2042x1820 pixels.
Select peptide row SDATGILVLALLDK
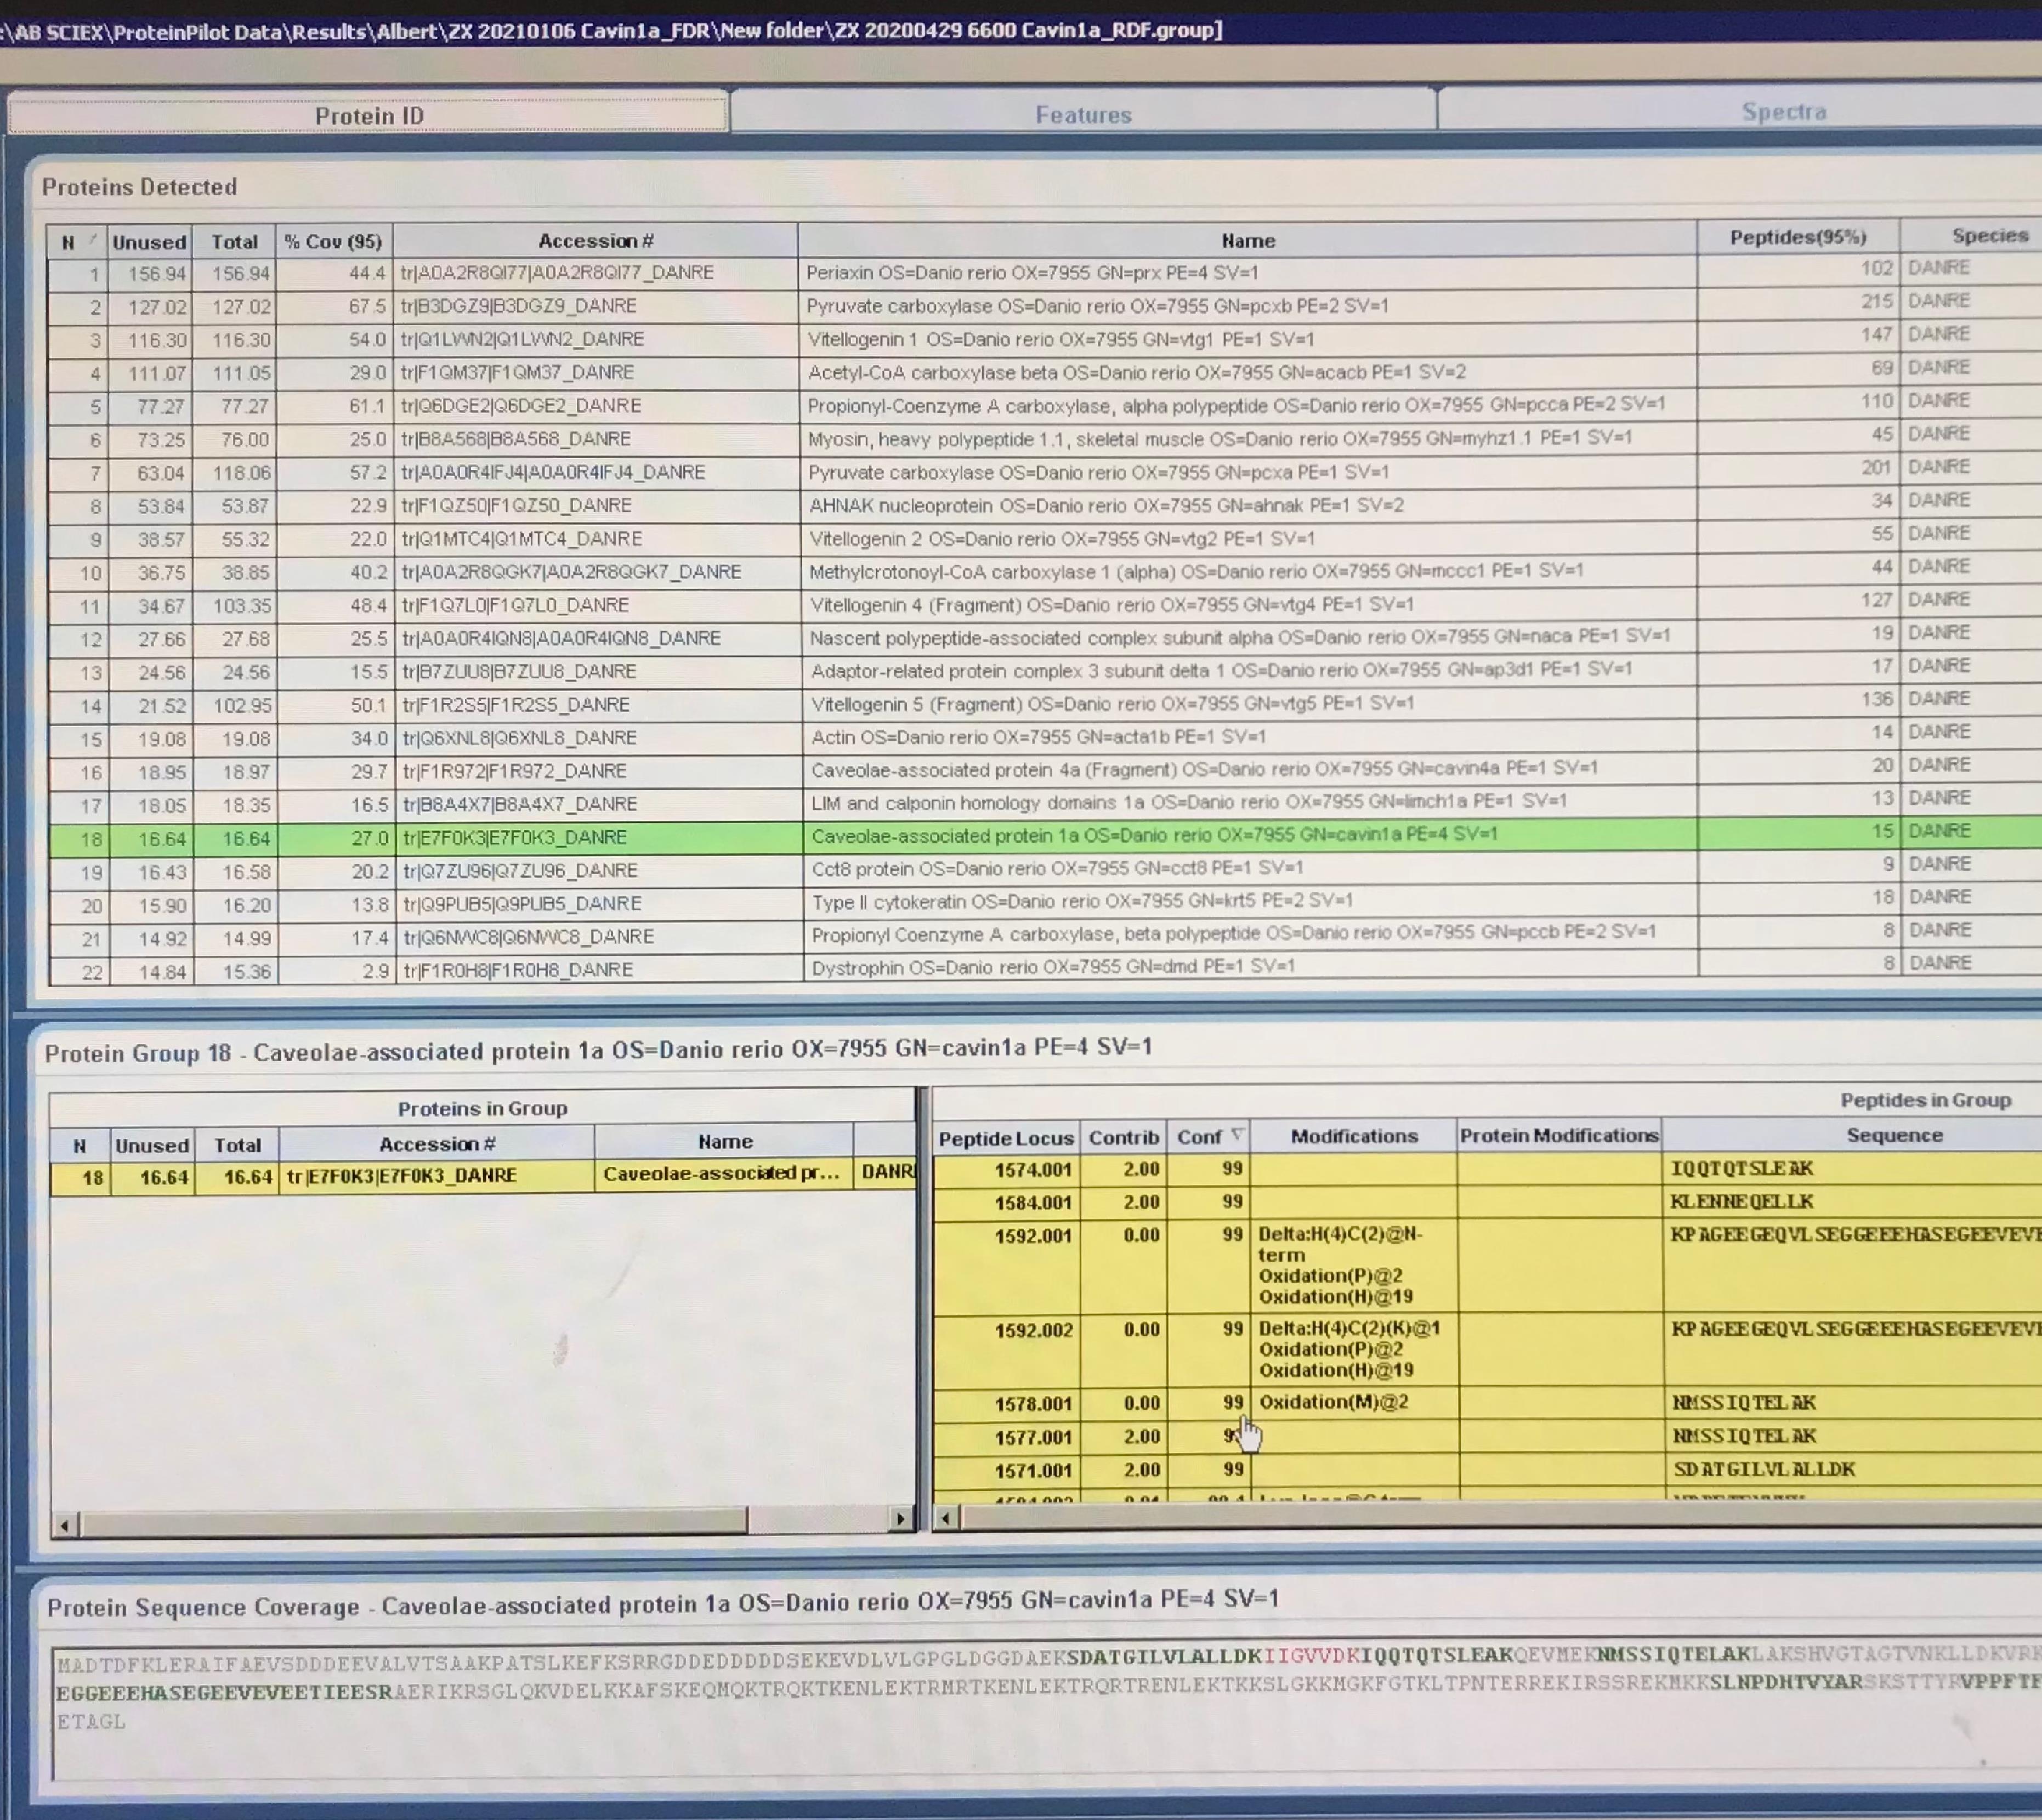pos(1487,1469)
